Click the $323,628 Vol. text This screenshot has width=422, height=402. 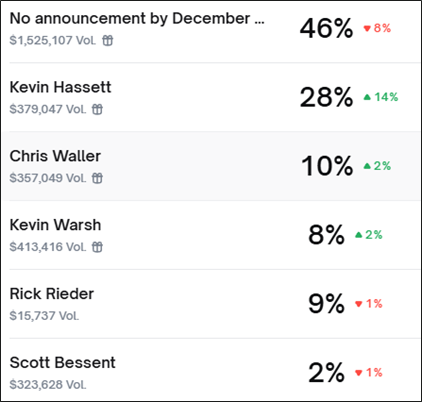click(x=48, y=385)
